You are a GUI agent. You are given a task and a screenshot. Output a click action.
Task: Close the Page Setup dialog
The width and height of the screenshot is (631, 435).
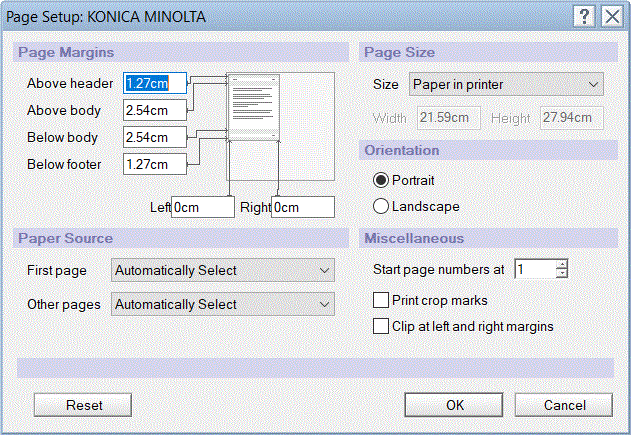611,16
